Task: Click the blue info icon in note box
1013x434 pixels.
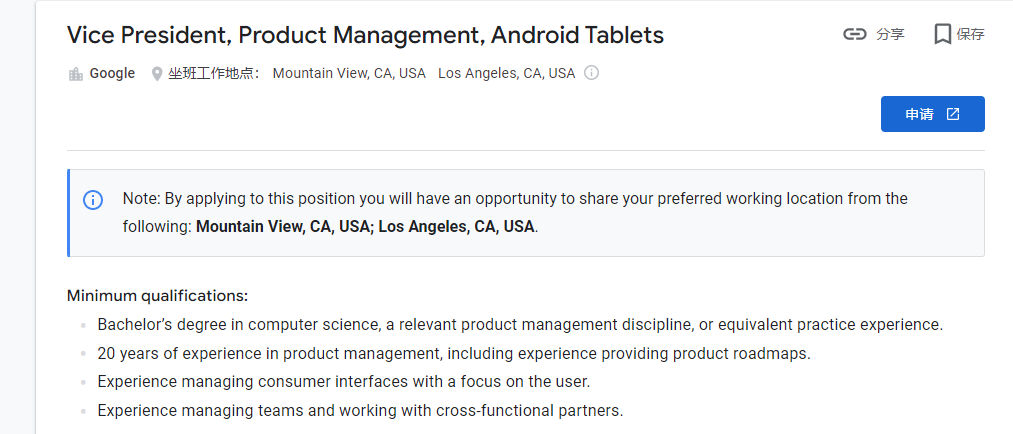Action: (92, 199)
